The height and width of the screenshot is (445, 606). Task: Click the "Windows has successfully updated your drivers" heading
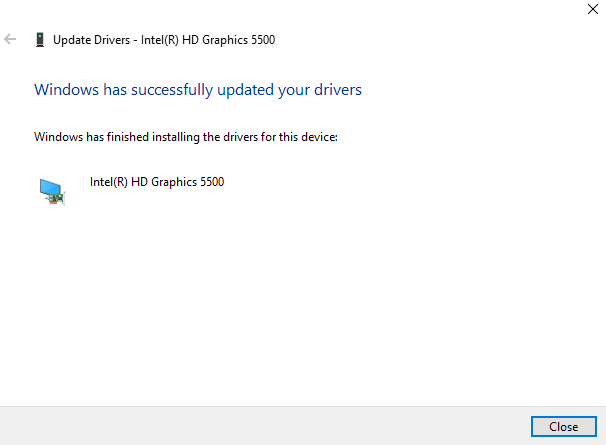tap(198, 89)
